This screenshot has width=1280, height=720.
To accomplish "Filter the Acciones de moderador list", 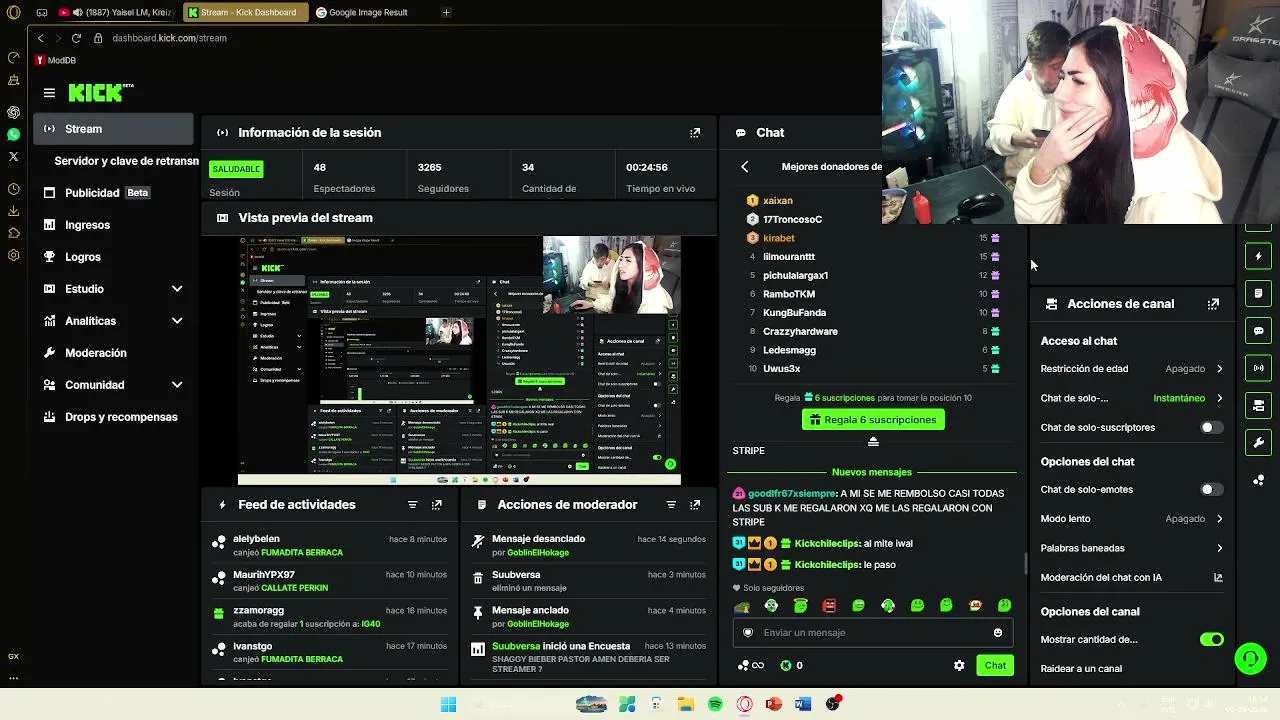I will click(671, 505).
